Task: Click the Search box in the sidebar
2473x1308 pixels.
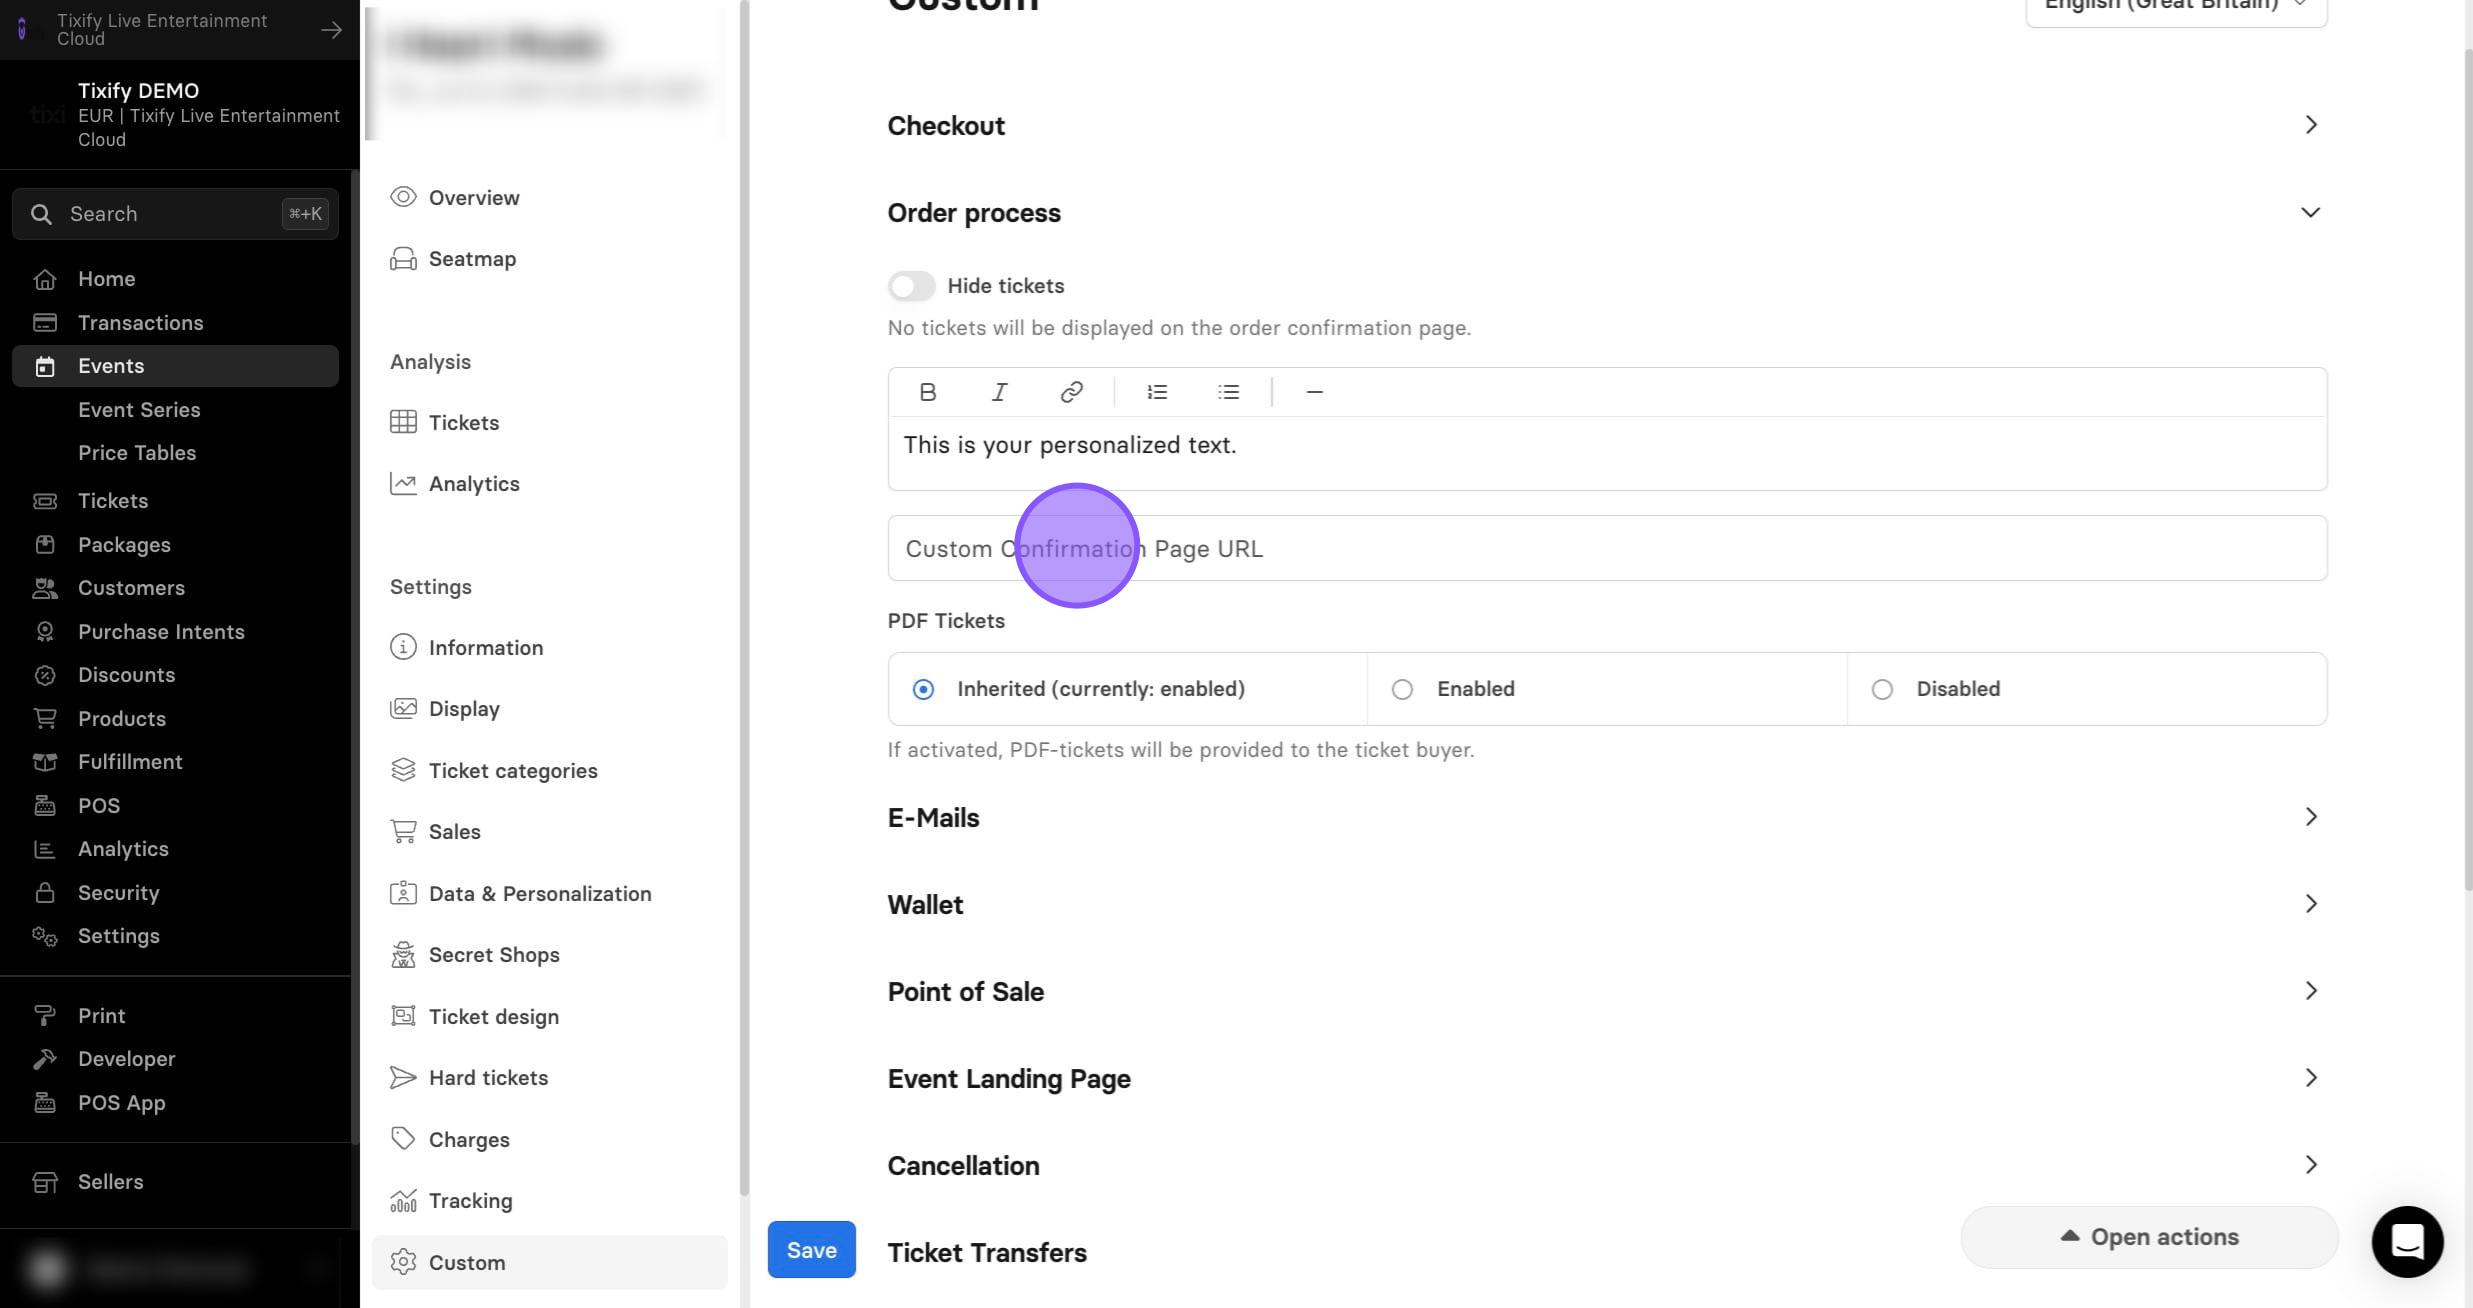Action: [x=175, y=214]
